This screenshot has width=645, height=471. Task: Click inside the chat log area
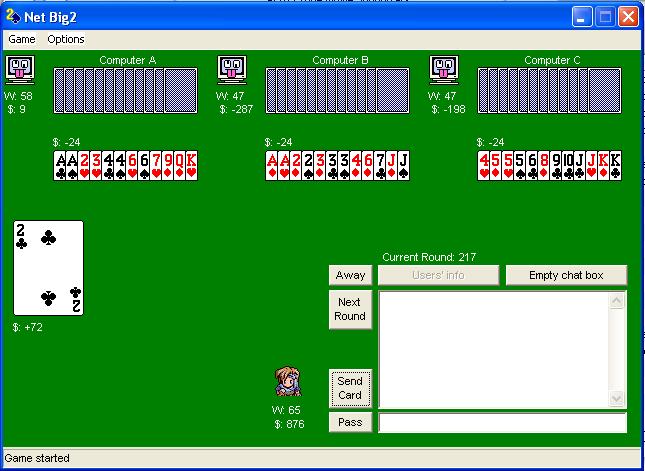493,350
